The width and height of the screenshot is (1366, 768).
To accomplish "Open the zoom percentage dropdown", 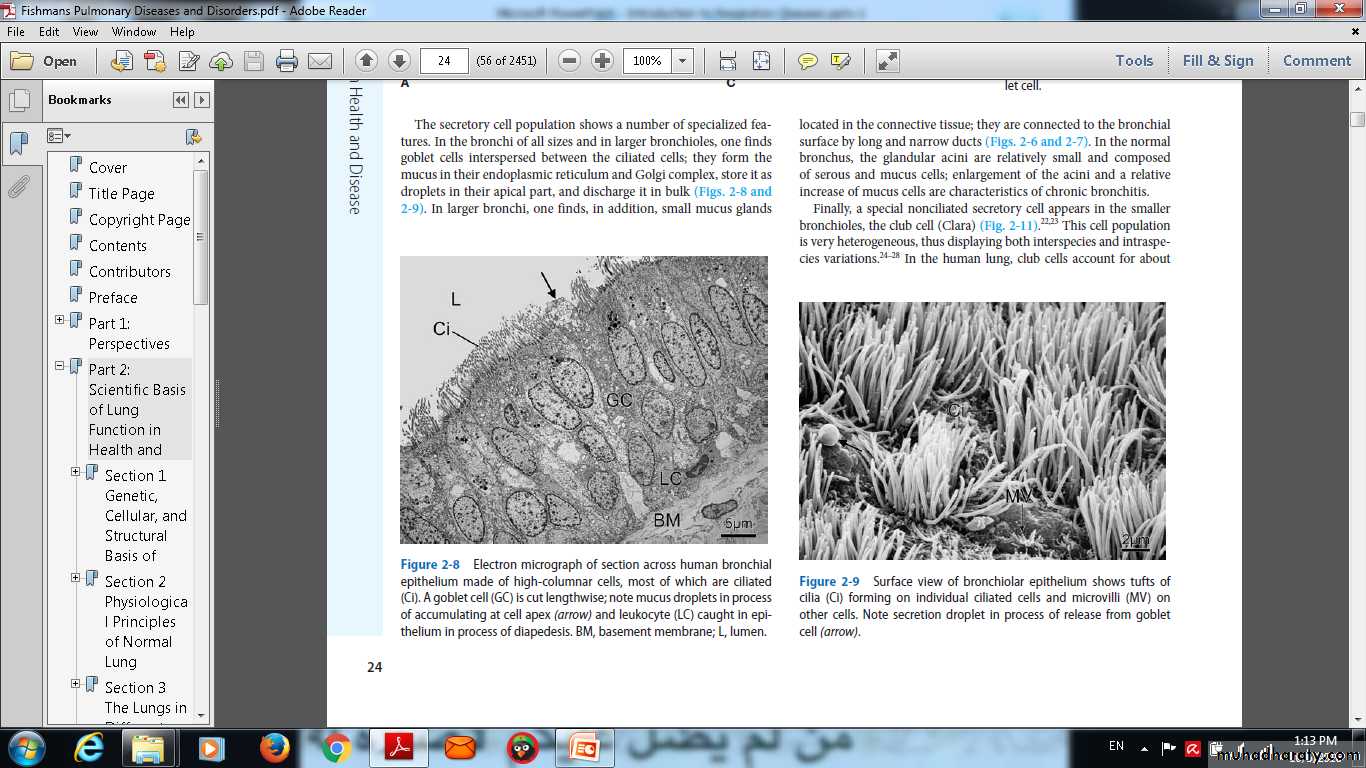I will (x=683, y=61).
